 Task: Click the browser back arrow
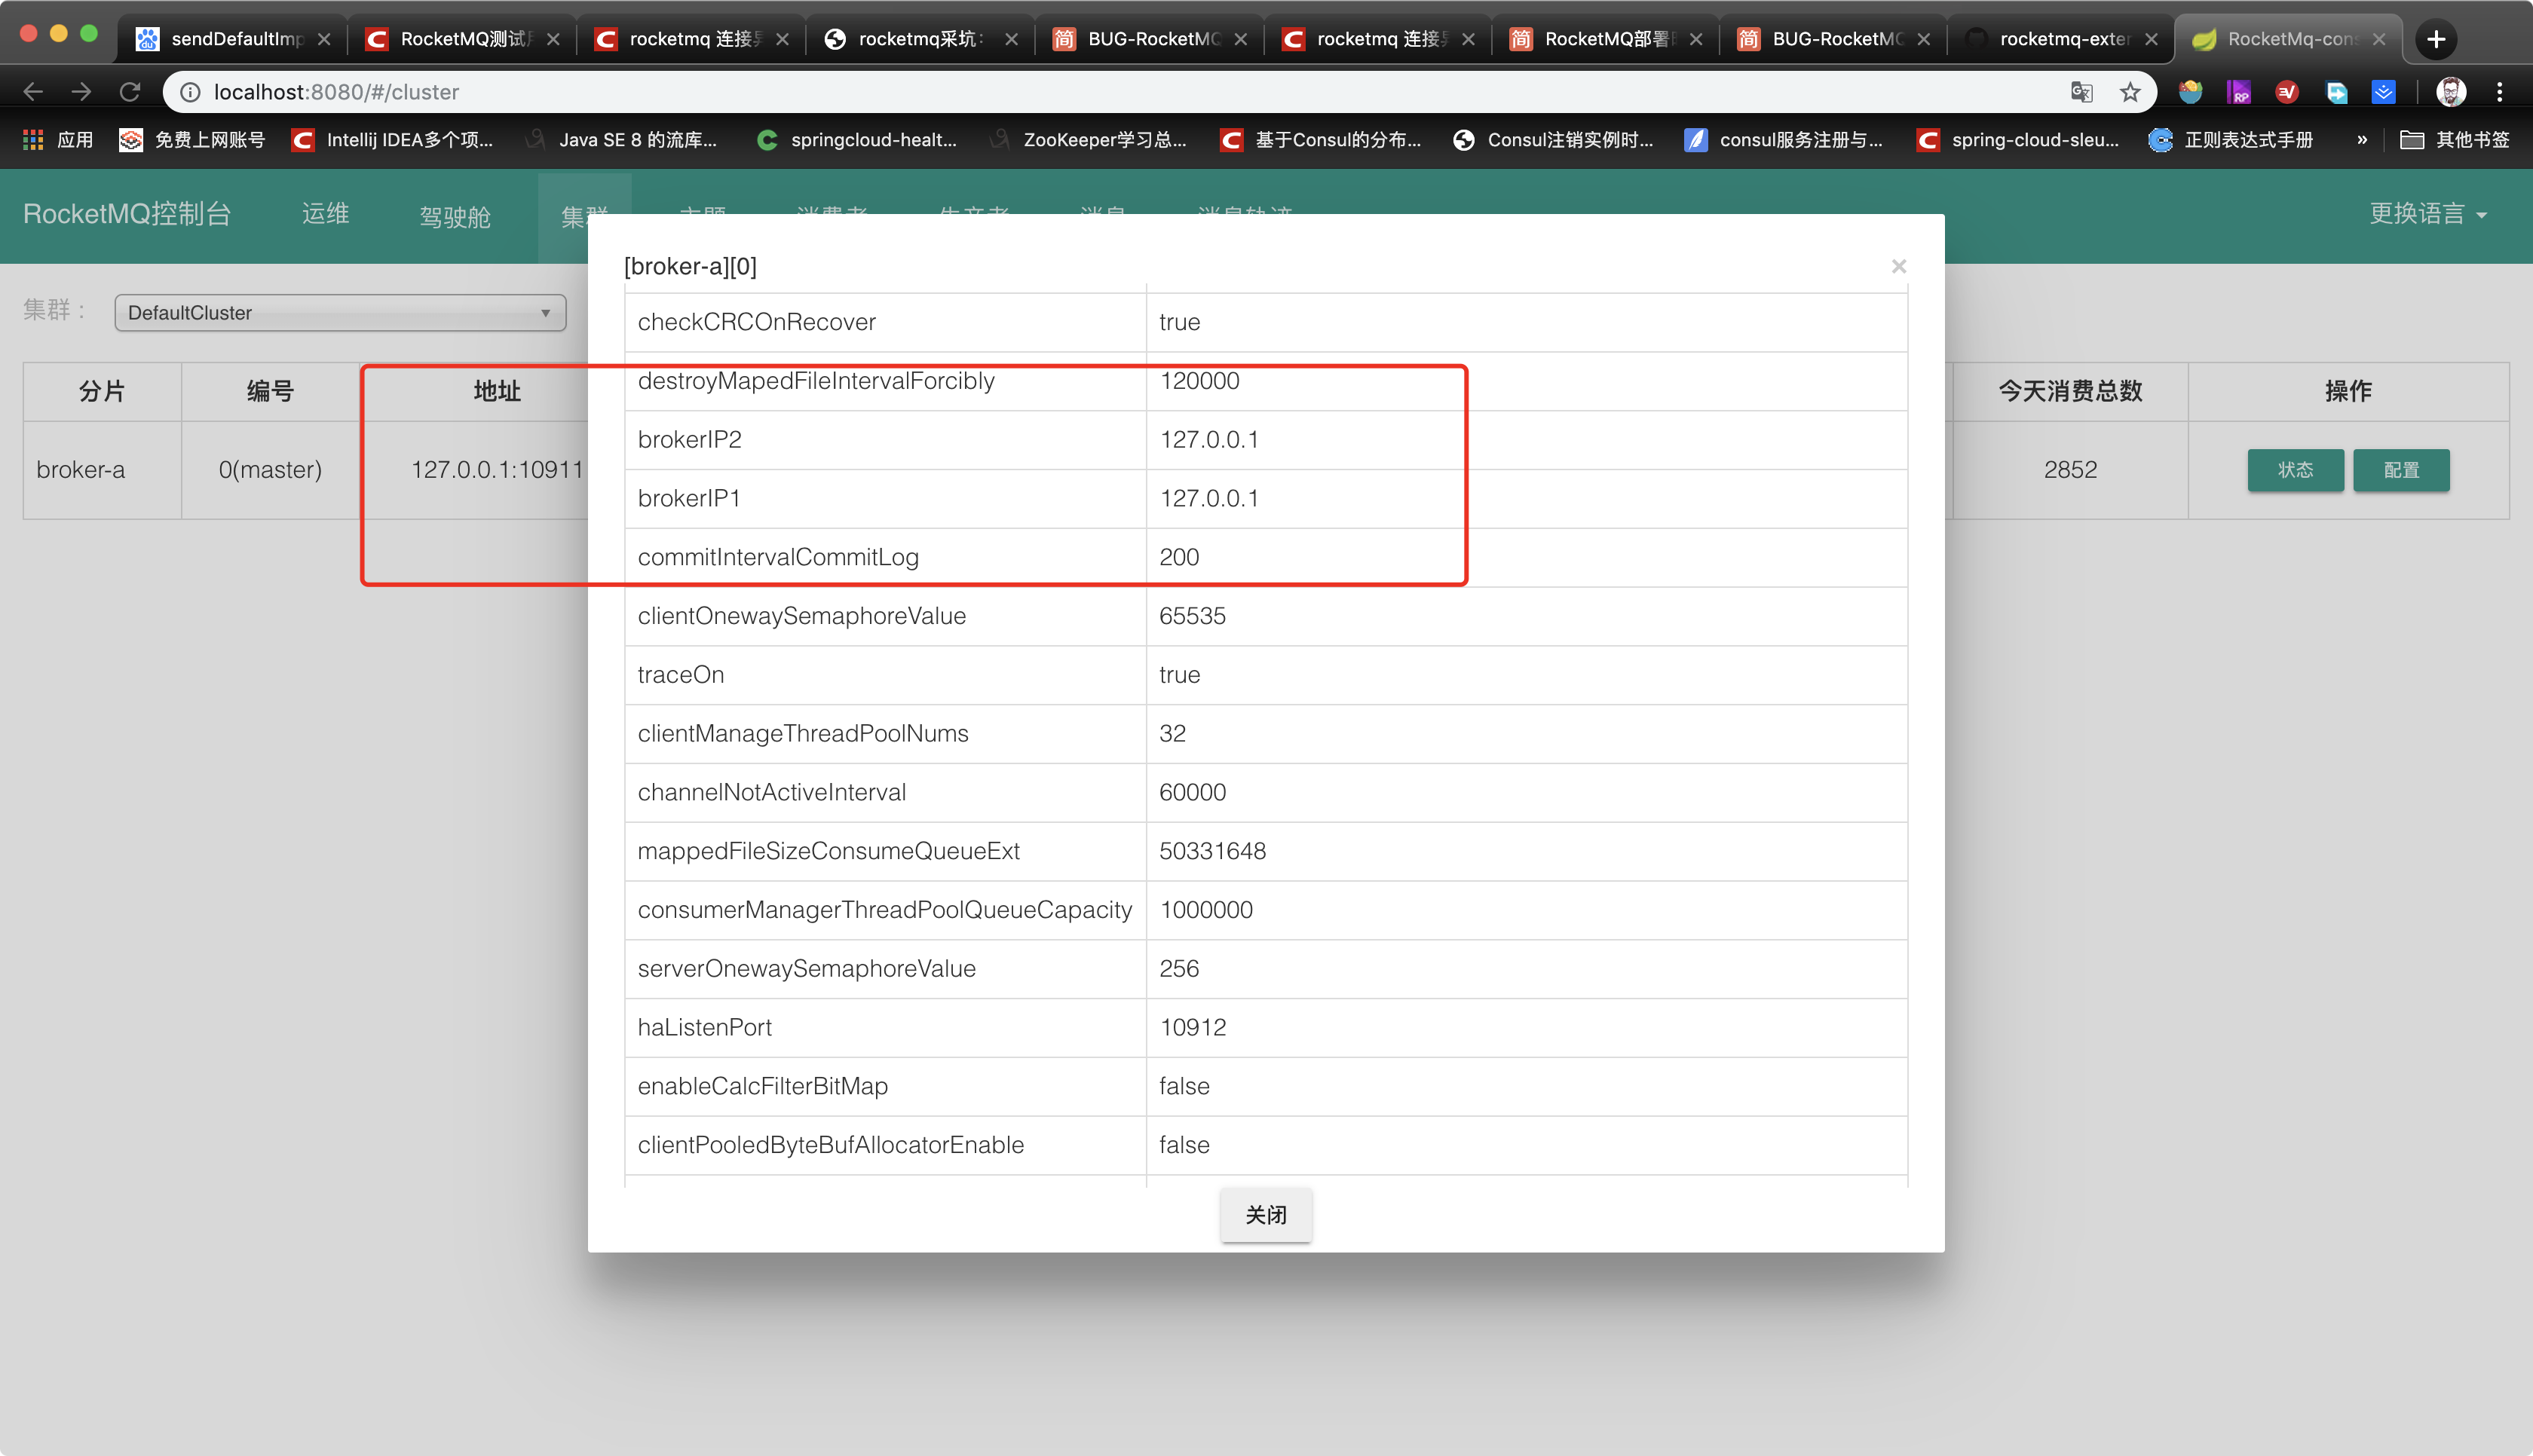coord(33,92)
